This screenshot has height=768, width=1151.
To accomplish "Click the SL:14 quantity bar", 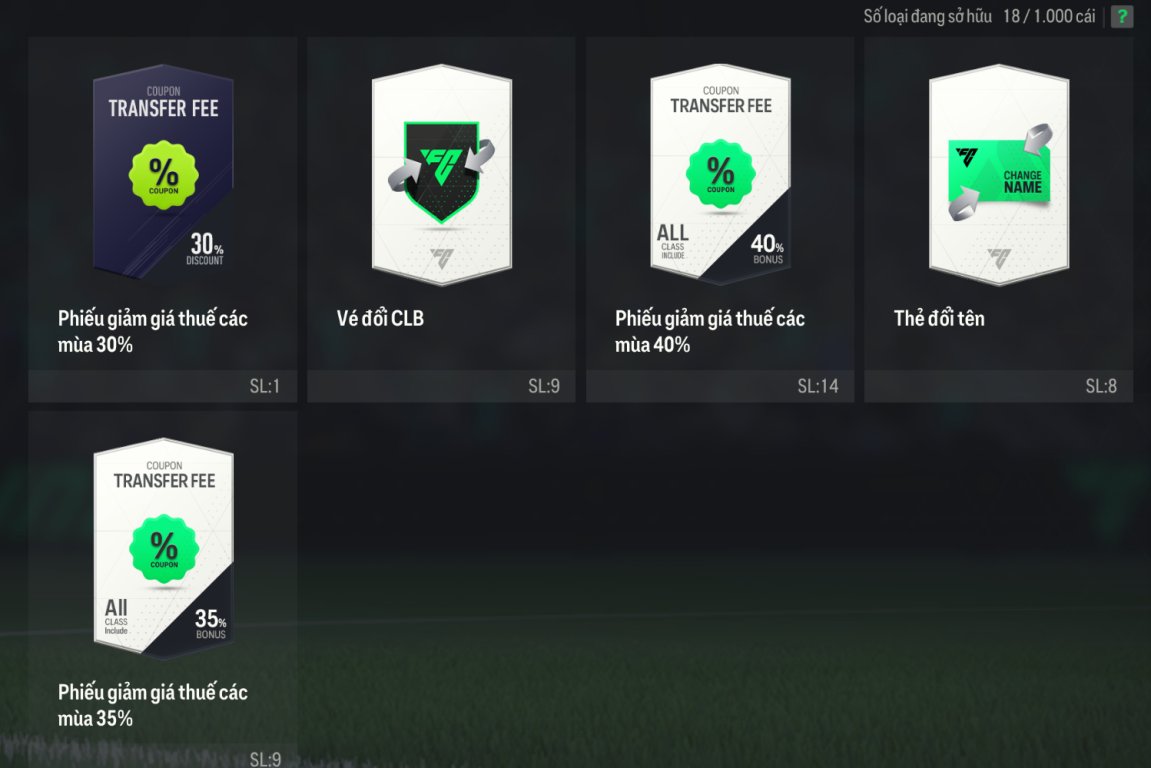I will 720,386.
